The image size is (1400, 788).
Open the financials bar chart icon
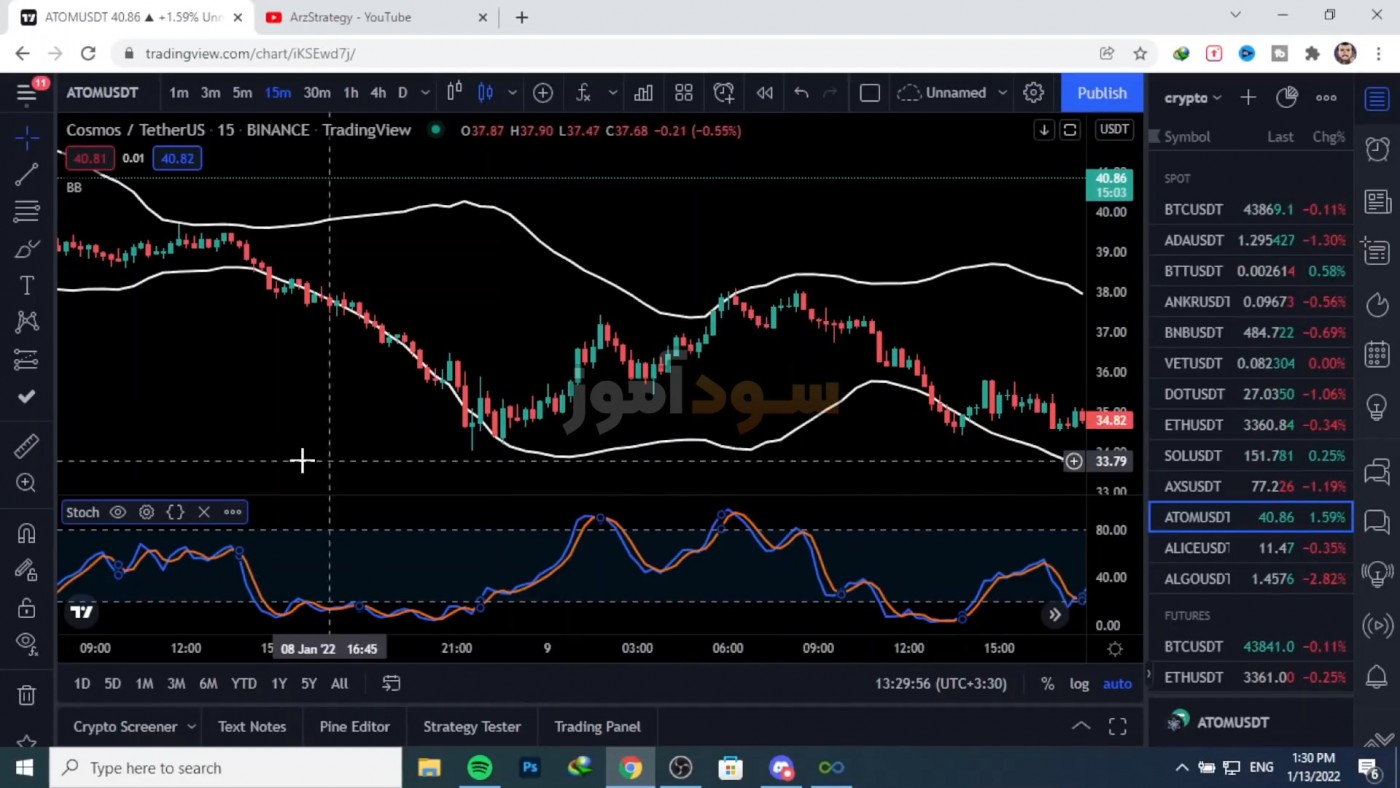643,93
